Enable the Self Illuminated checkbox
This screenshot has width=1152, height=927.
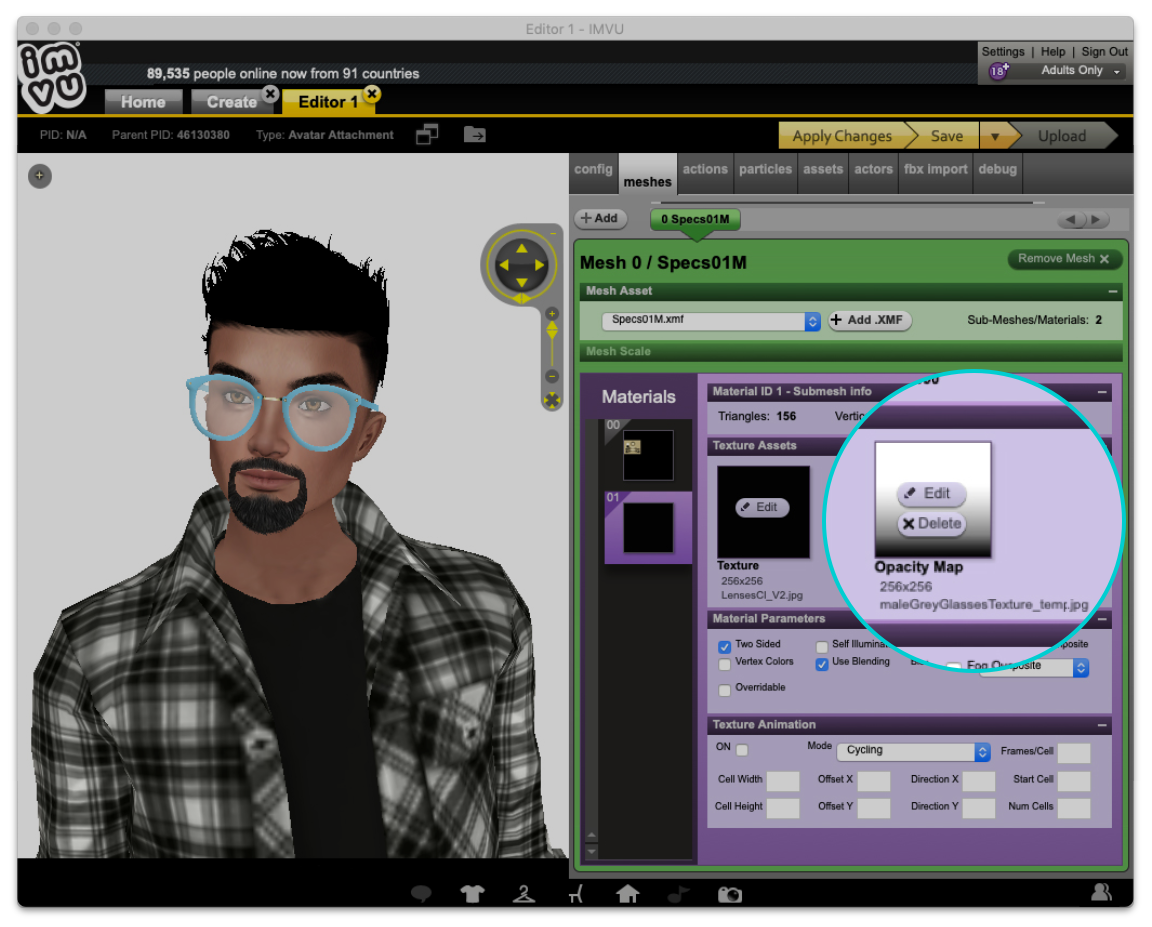(x=821, y=646)
